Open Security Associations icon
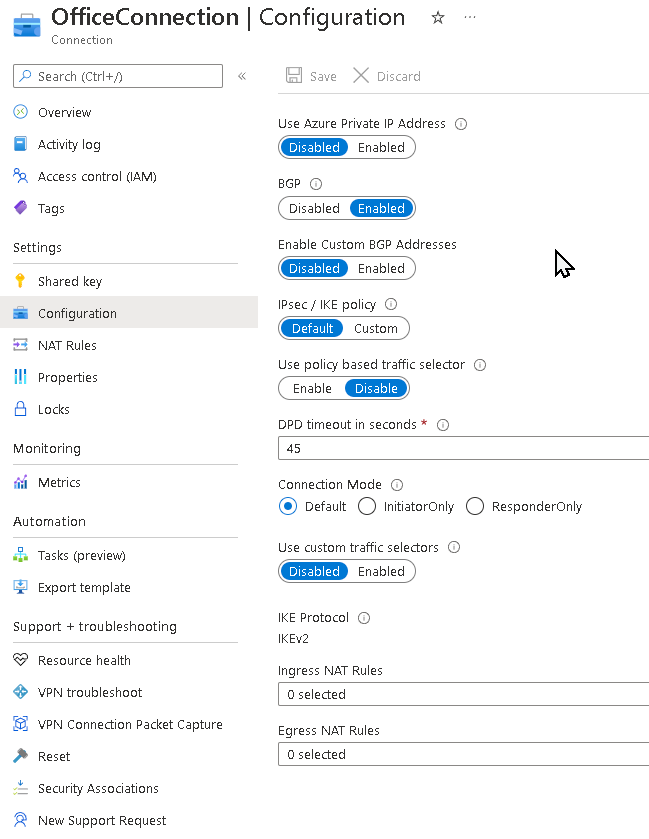The width and height of the screenshot is (649, 839). click(x=20, y=788)
